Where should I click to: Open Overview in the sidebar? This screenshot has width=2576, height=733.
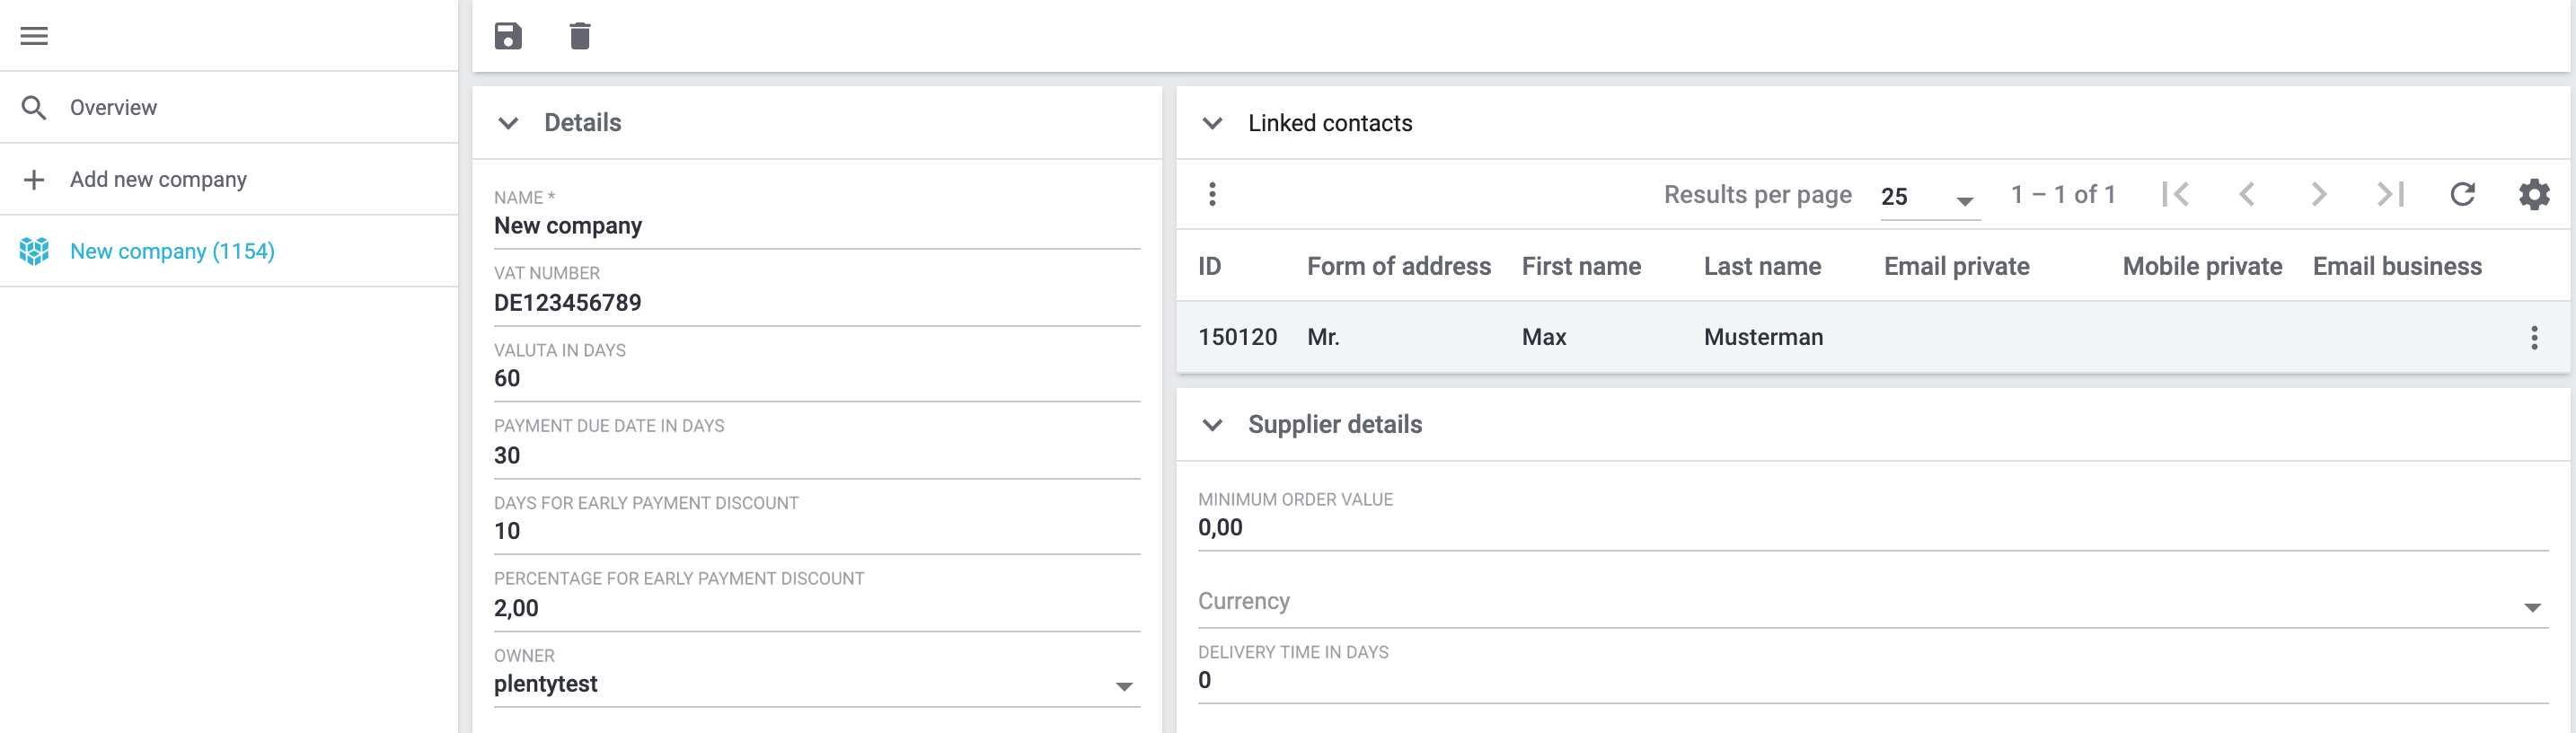(x=113, y=108)
